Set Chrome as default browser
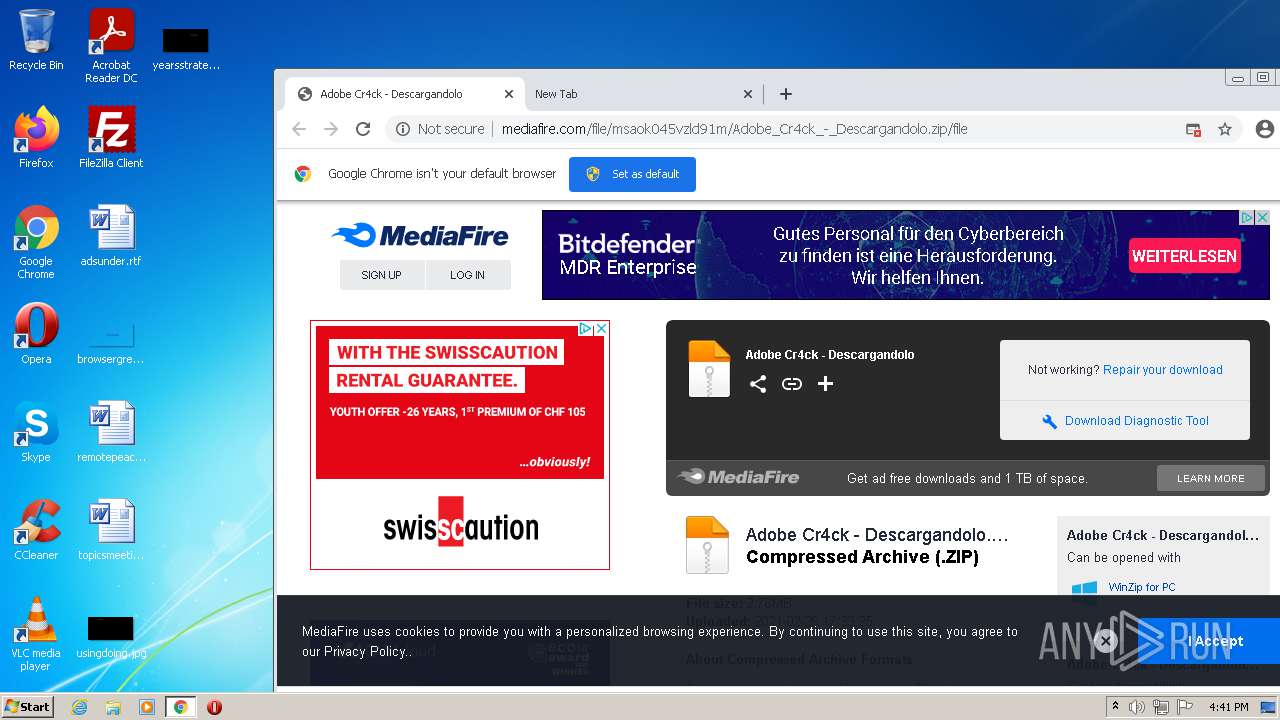 632,174
